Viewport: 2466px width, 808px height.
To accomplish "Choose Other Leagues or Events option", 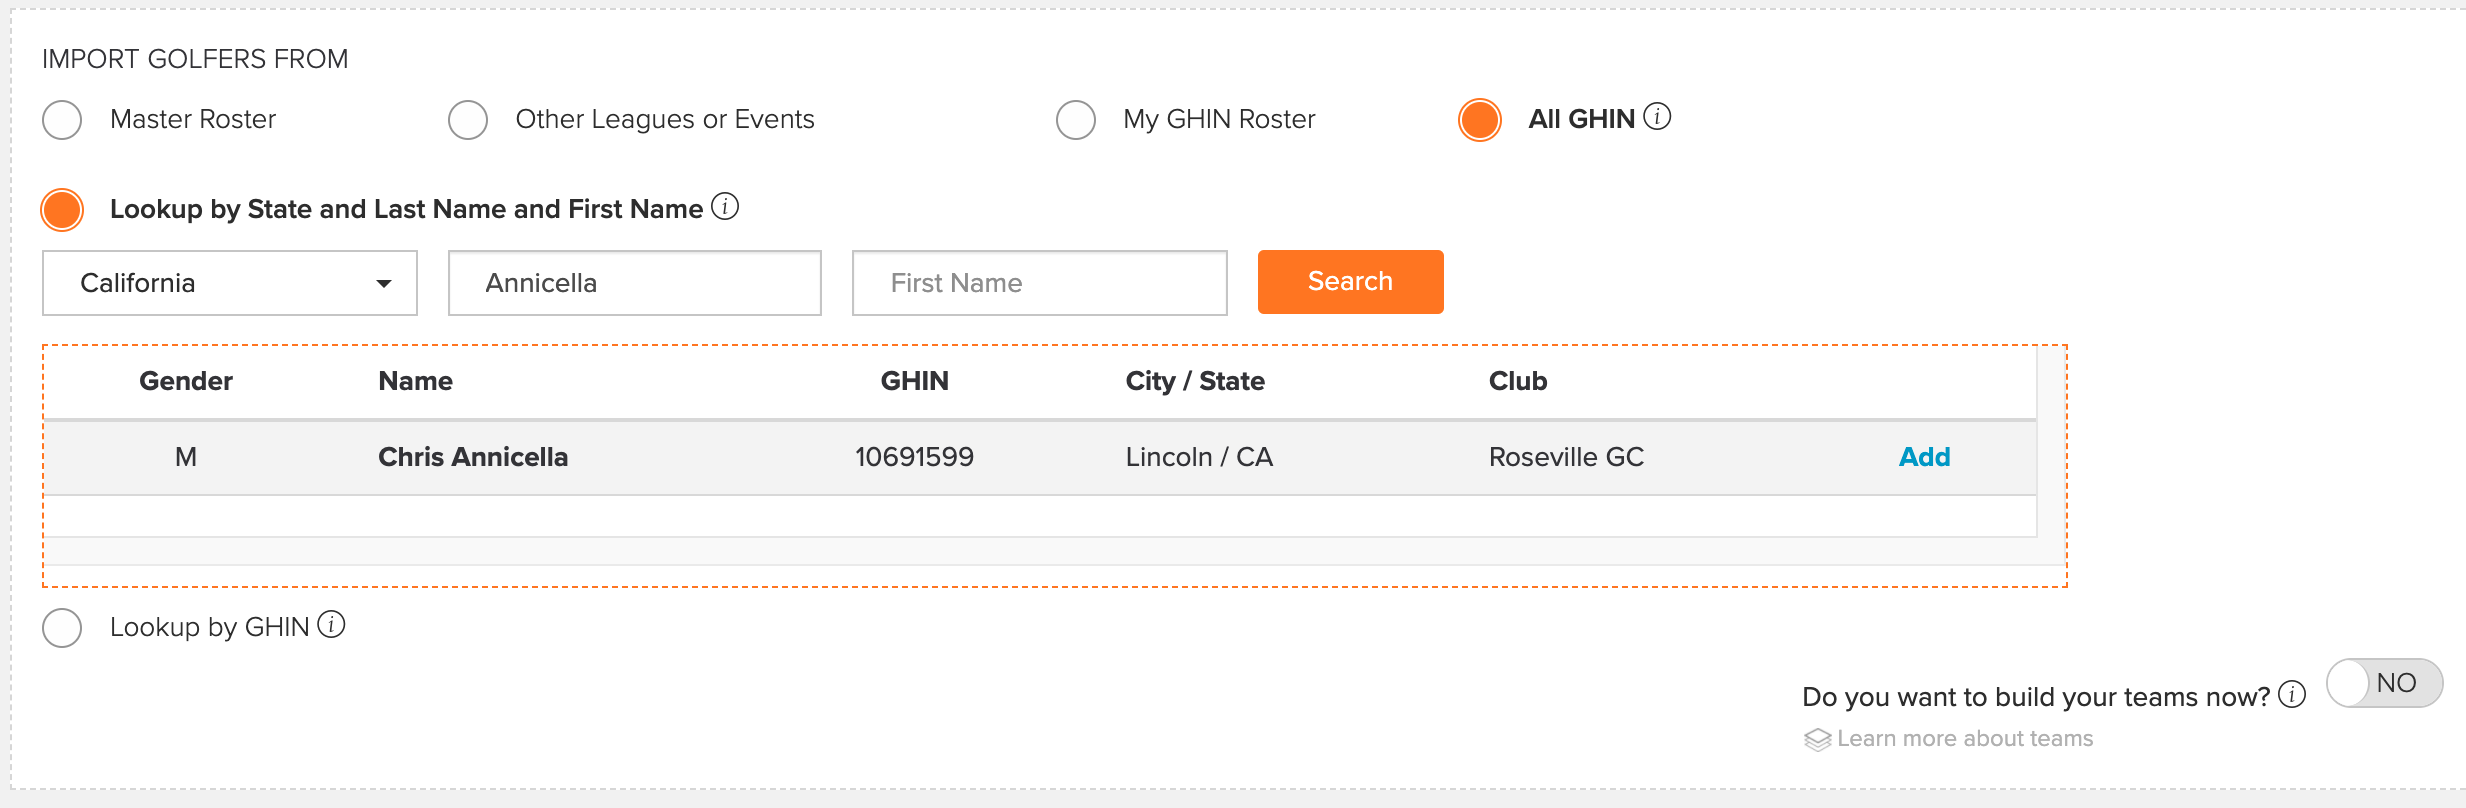I will point(468,120).
